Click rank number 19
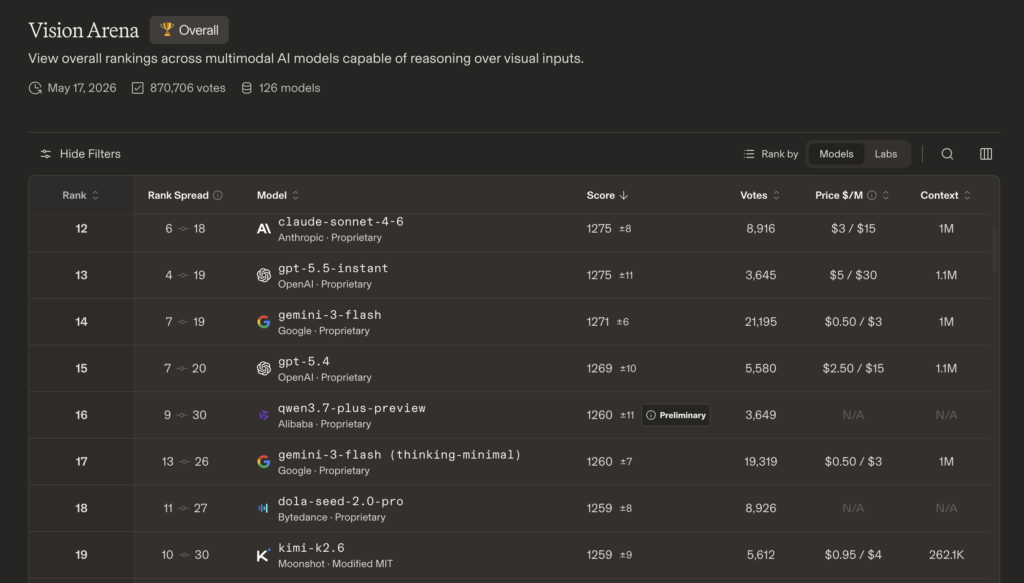 coord(81,555)
